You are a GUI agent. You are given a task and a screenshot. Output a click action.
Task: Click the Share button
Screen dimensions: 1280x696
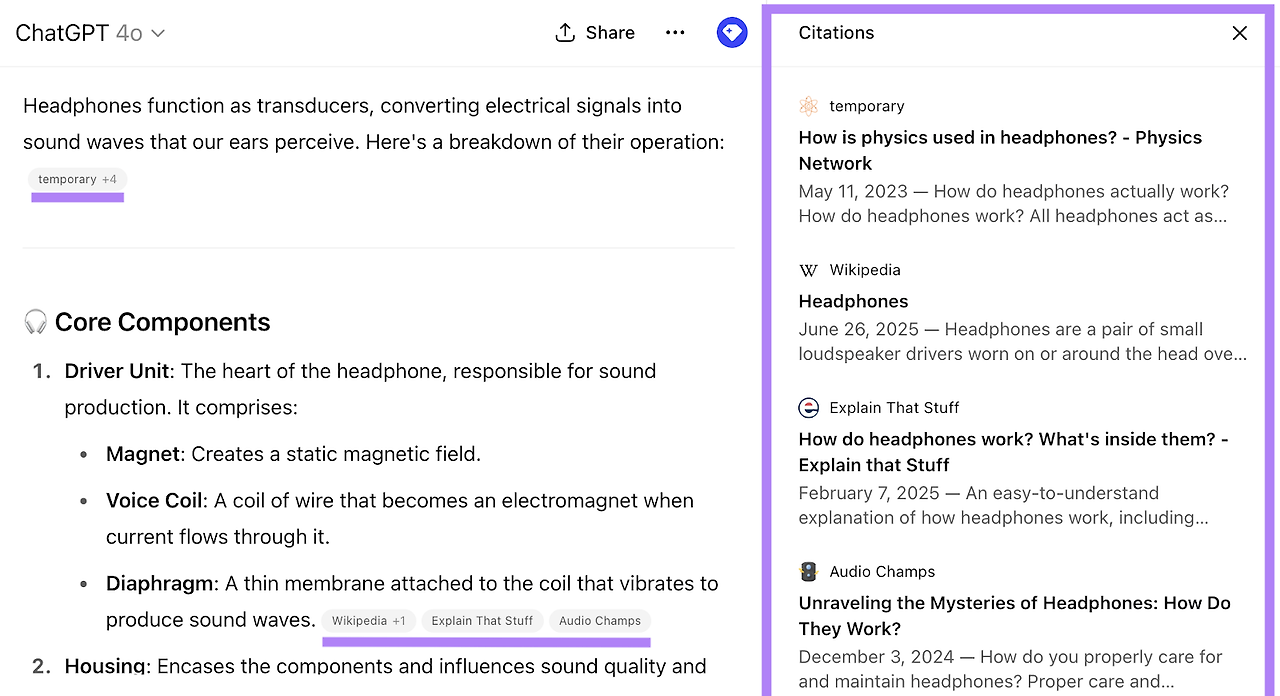click(x=595, y=33)
